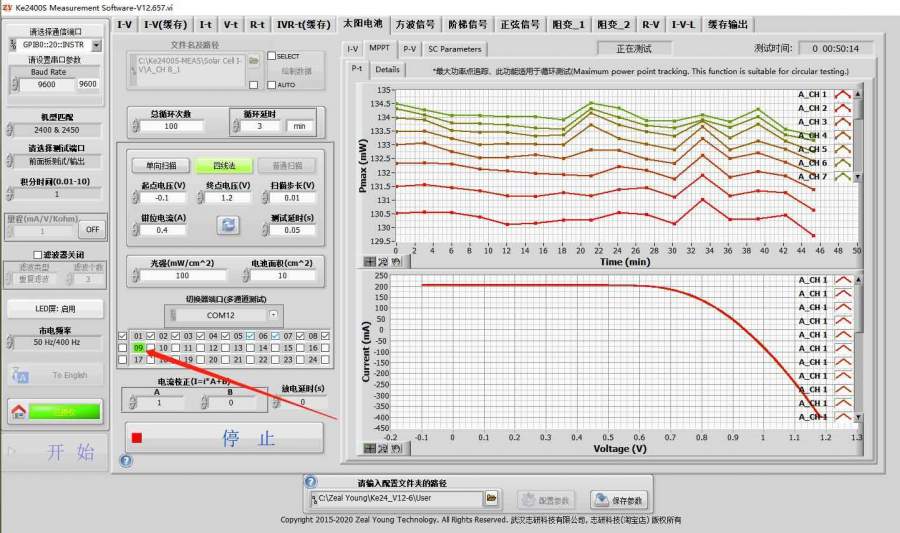Click the Pmax legend scrollbar down arrow
900x533 pixels.
pos(858,177)
